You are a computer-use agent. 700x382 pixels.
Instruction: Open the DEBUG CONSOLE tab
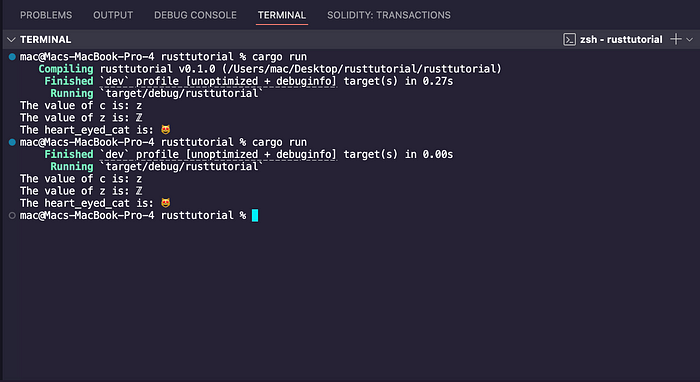coord(196,15)
